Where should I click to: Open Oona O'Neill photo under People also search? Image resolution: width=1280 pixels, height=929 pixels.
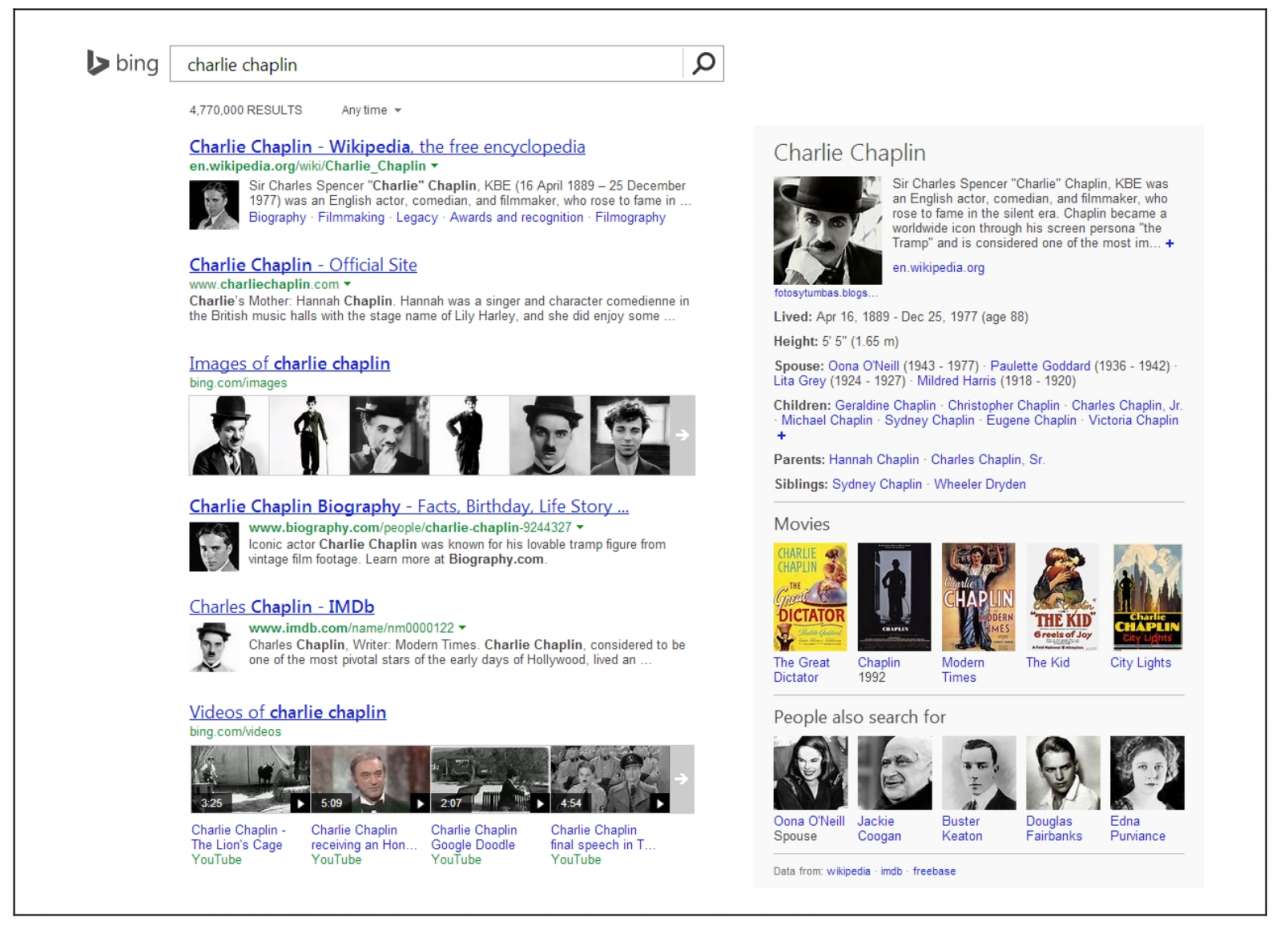coord(811,773)
